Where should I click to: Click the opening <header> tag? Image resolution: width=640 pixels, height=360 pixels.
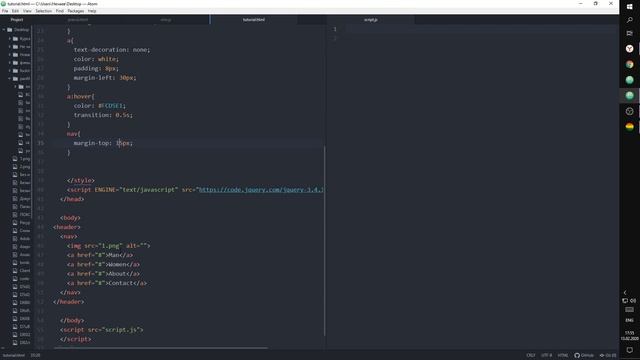coord(67,227)
